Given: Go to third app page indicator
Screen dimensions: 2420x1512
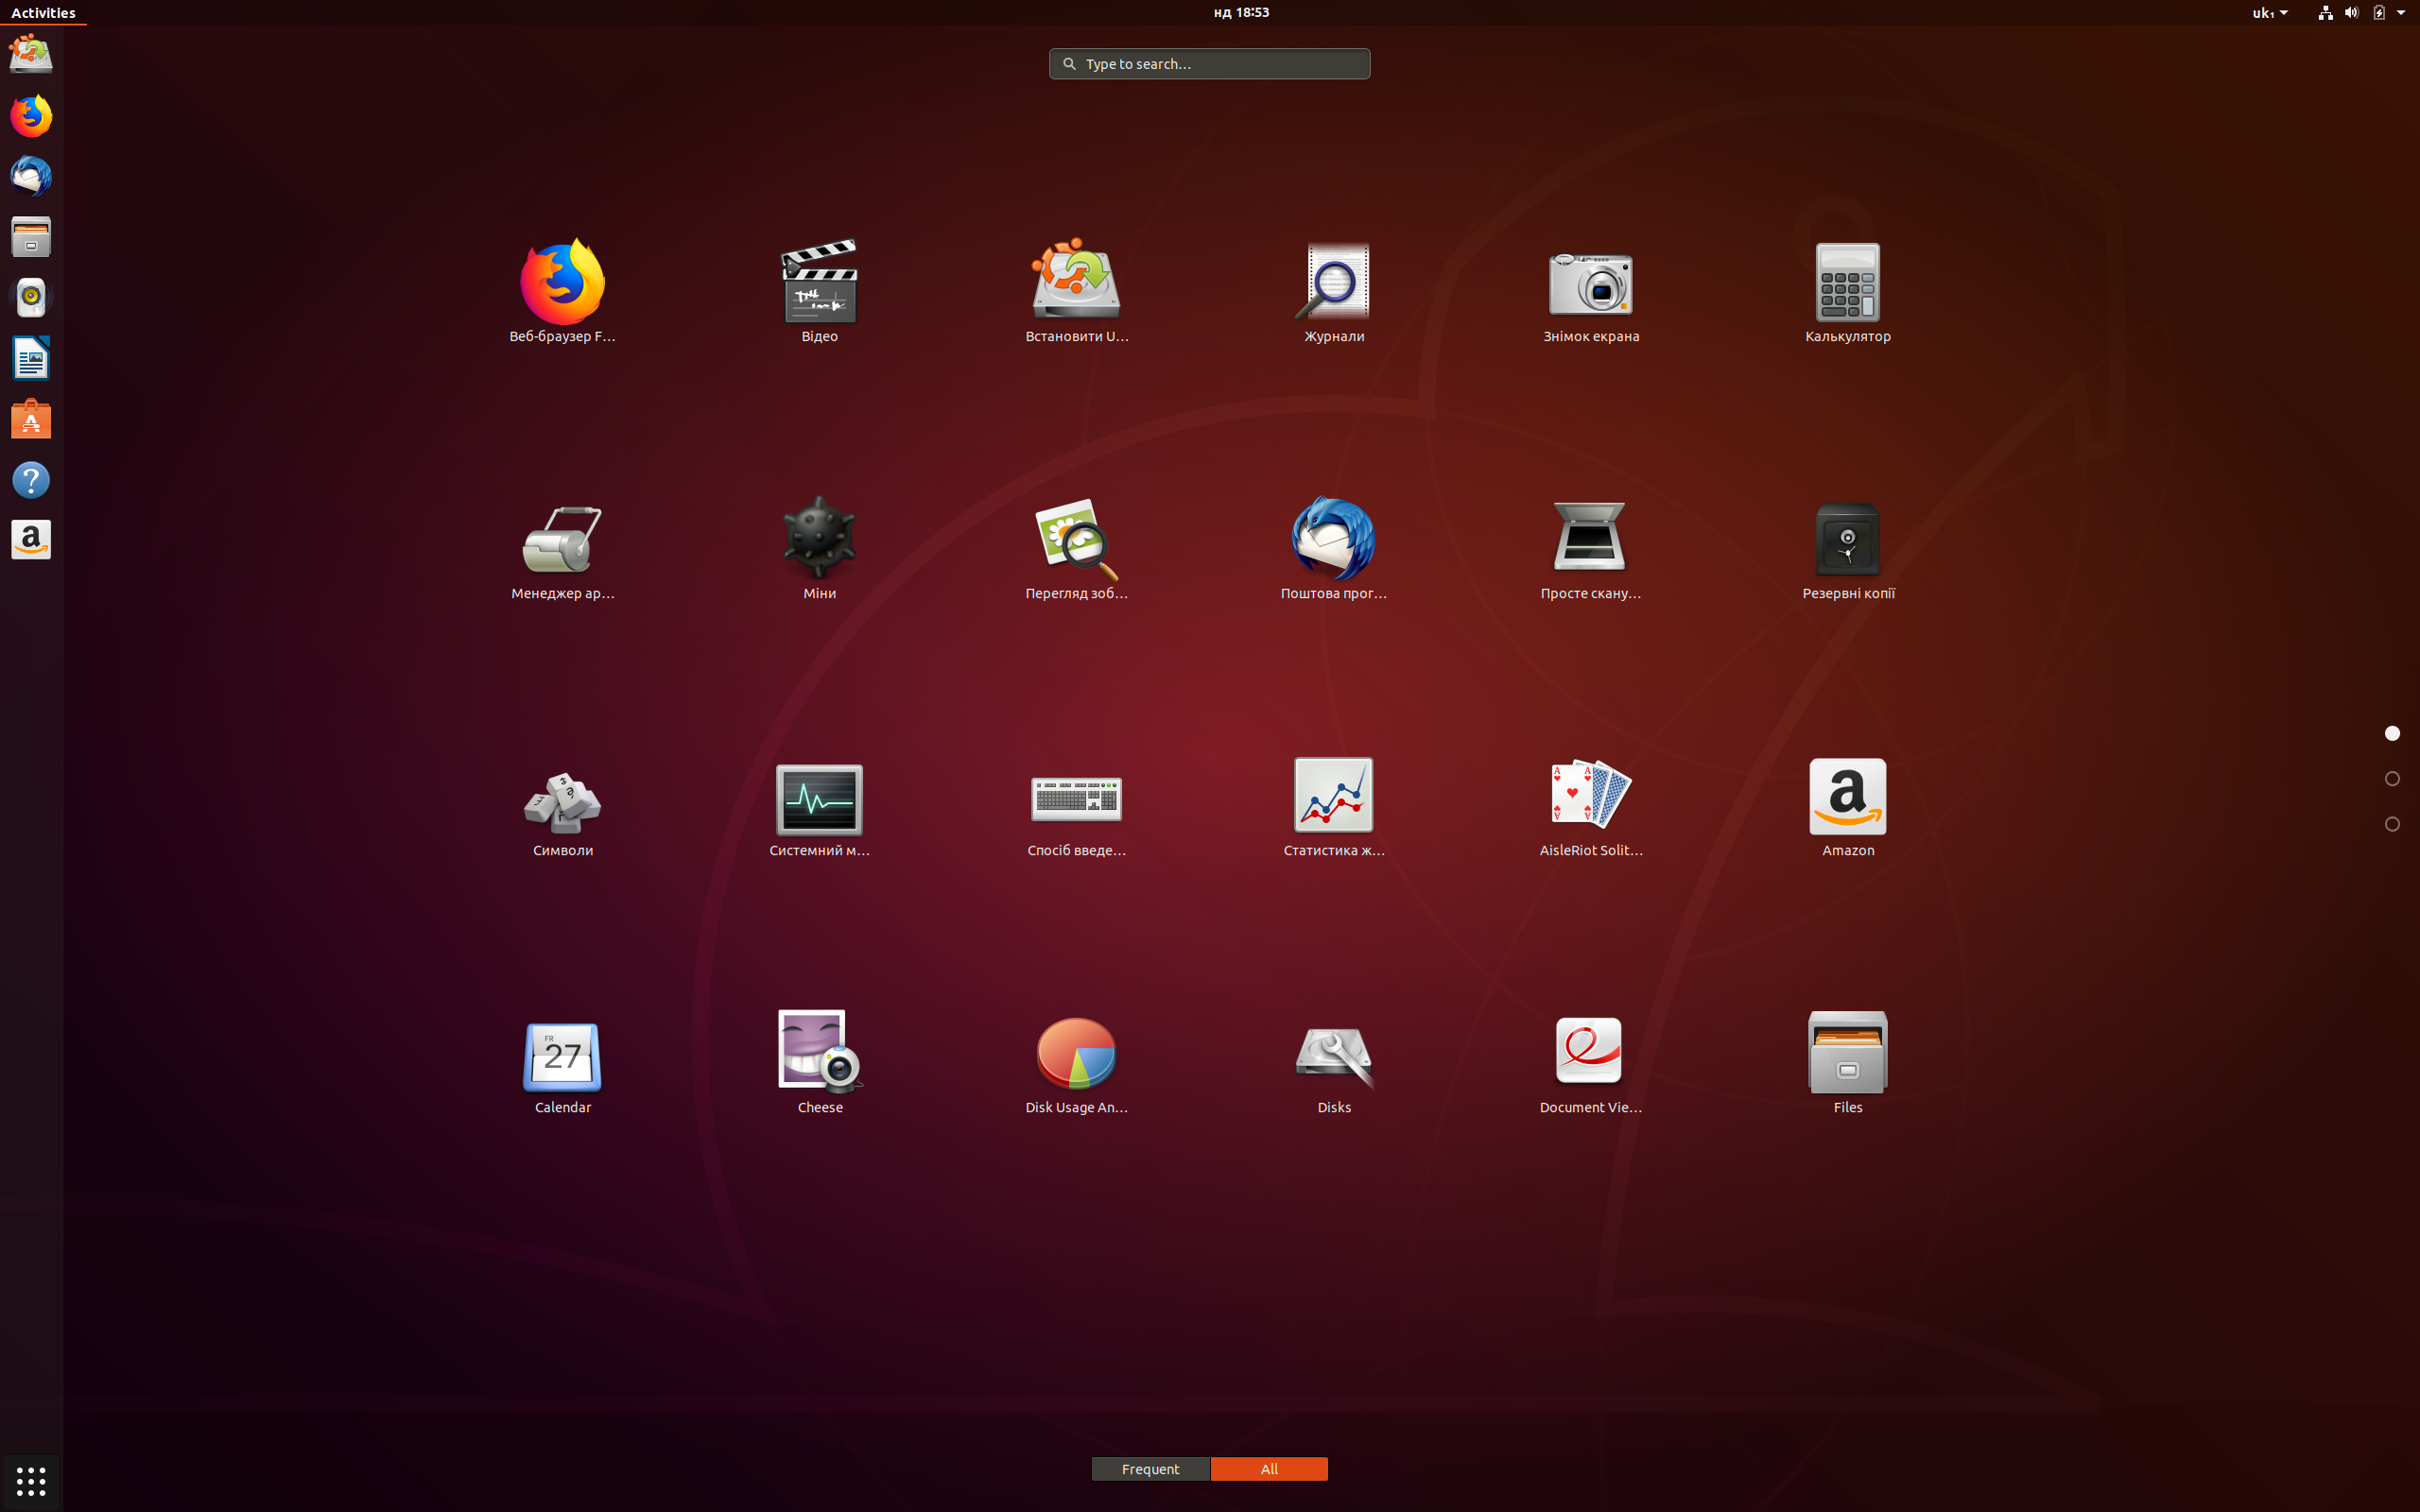Looking at the screenshot, I should tap(2391, 824).
